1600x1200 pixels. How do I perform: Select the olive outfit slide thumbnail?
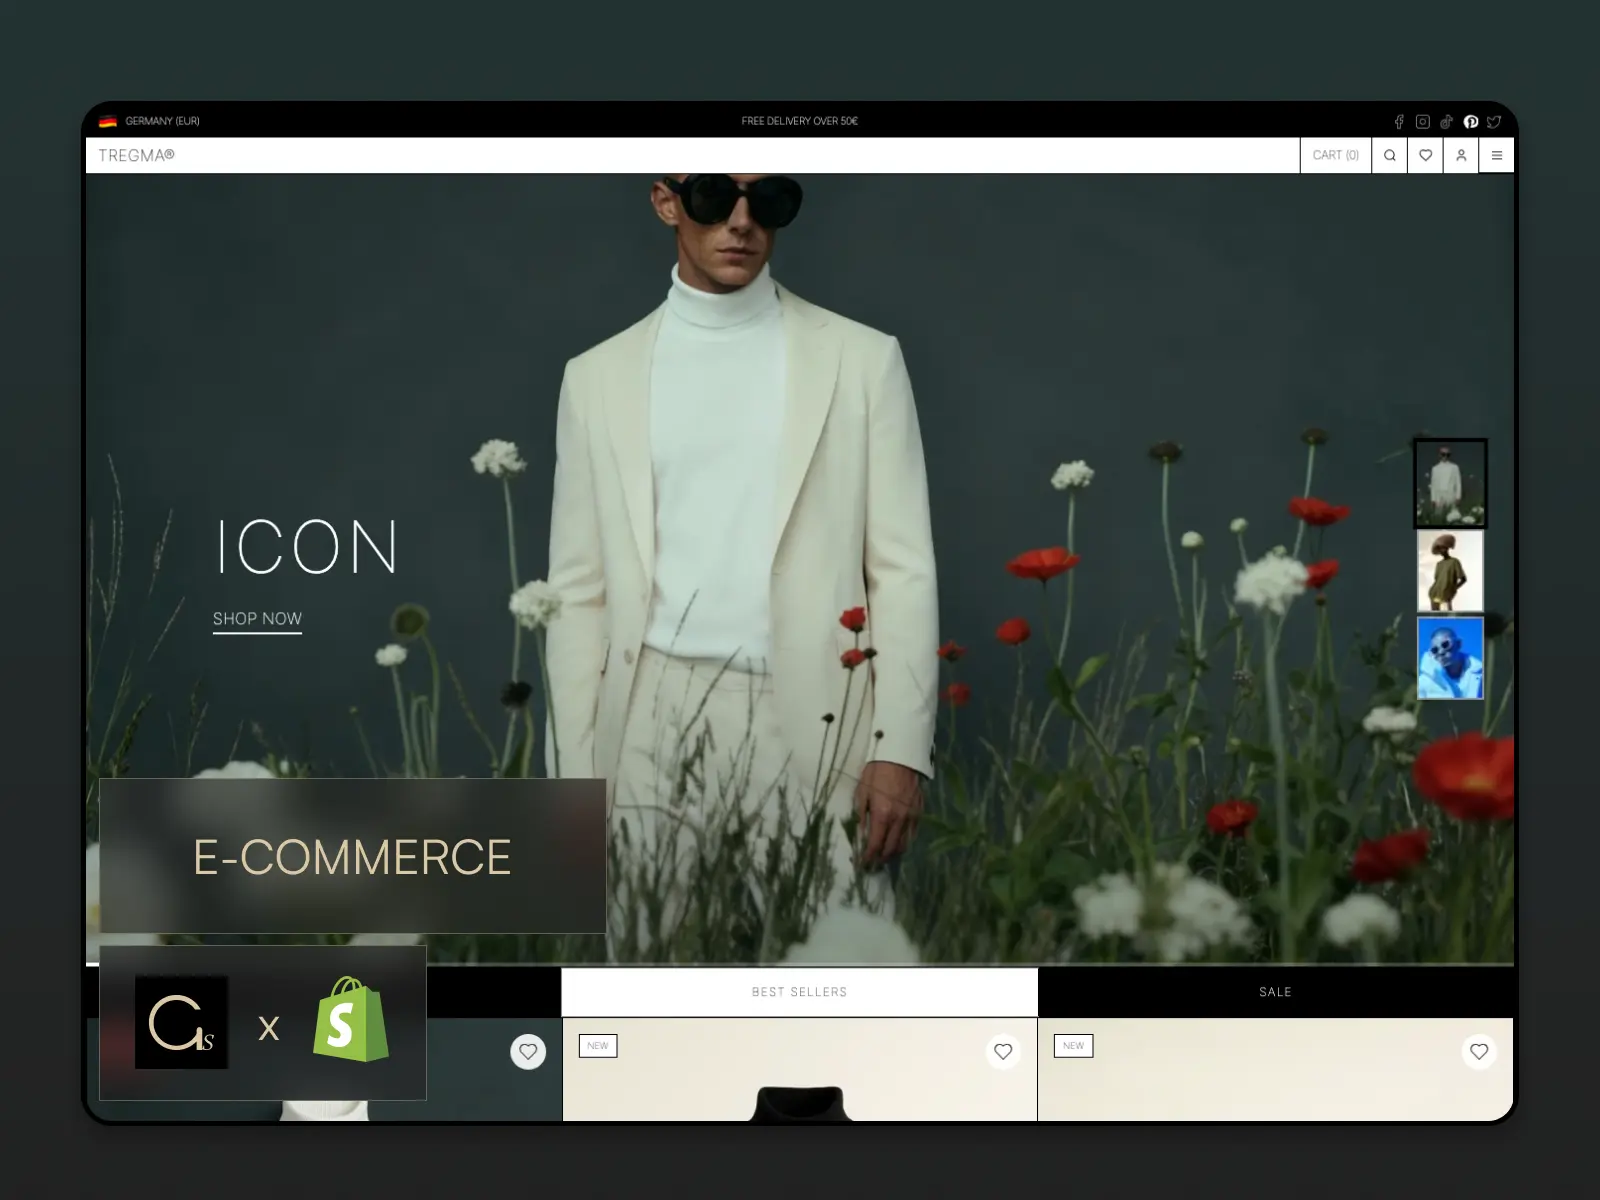click(x=1450, y=571)
